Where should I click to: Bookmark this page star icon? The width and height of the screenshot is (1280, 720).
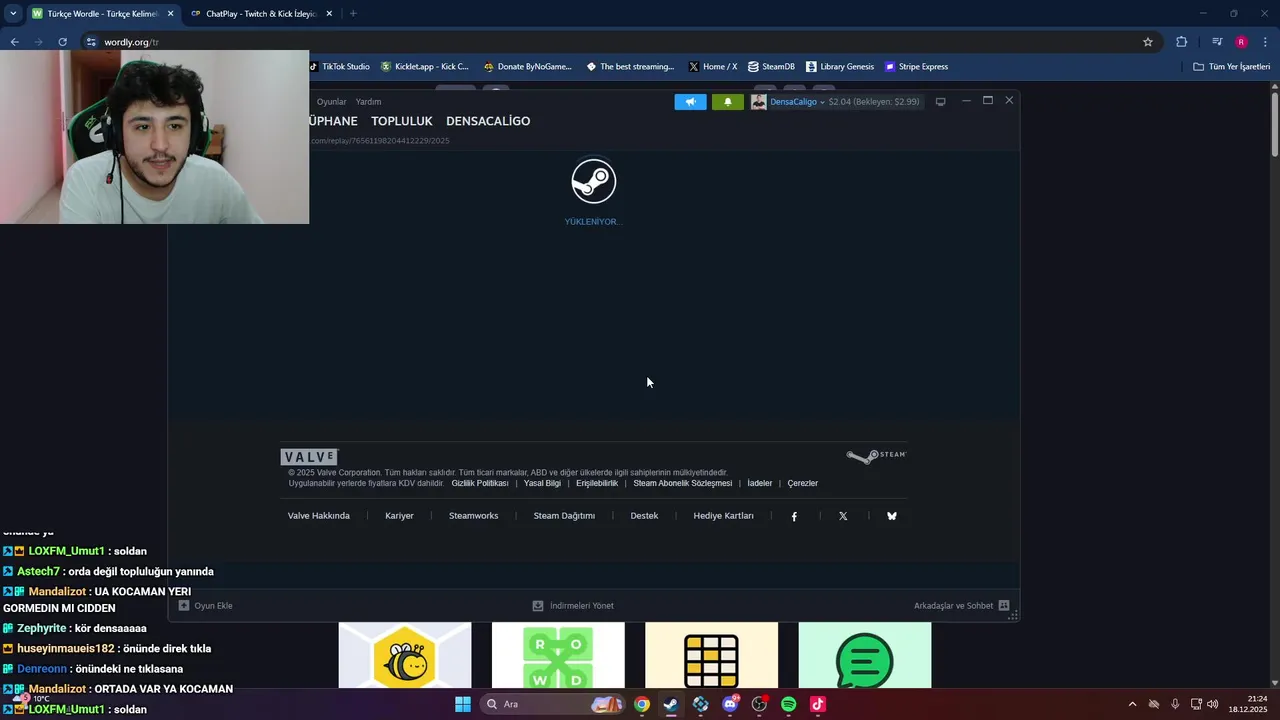click(x=1148, y=42)
